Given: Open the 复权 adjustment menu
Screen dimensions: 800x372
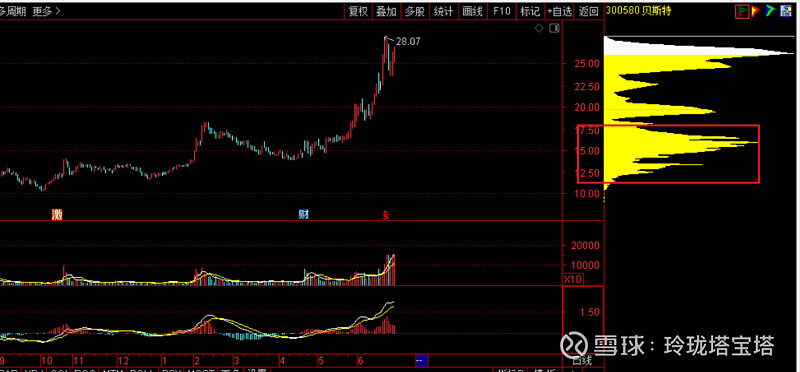Looking at the screenshot, I should 358,11.
